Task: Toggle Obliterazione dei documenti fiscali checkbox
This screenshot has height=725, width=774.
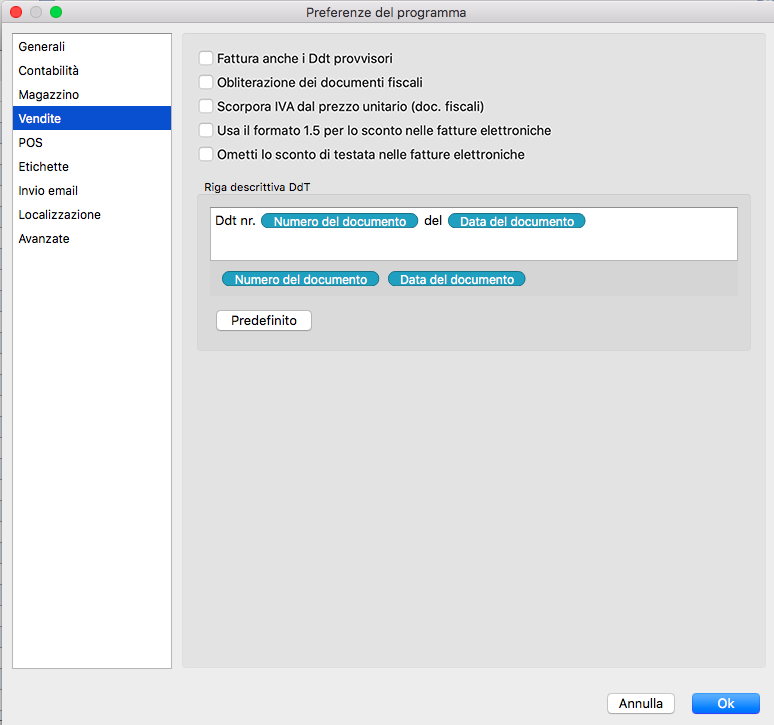Action: 206,83
